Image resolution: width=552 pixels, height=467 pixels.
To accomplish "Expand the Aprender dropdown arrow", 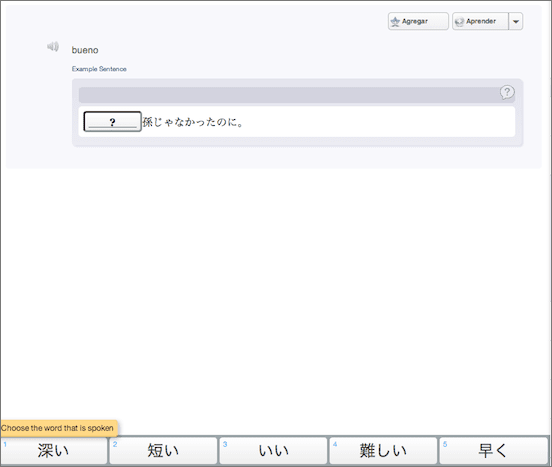I will tap(516, 21).
